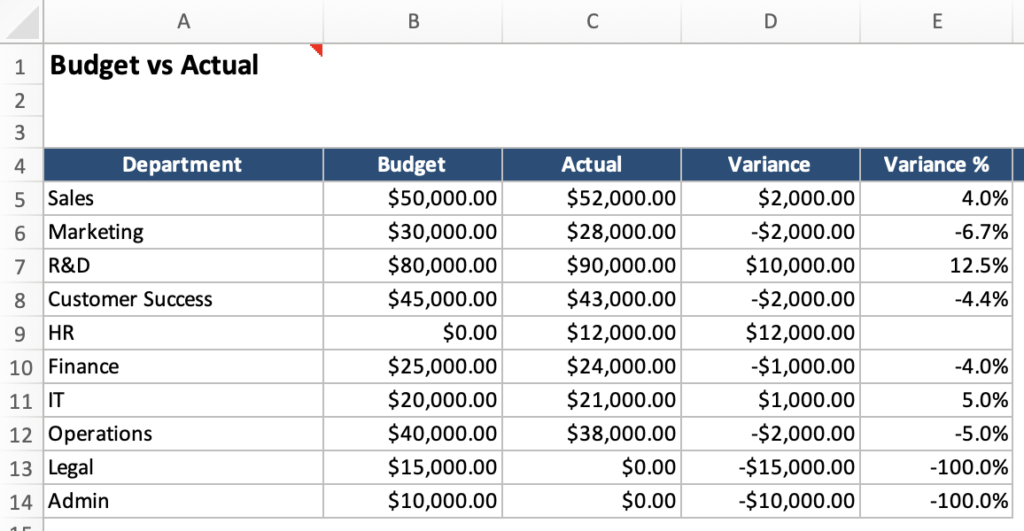This screenshot has width=1024, height=531.
Task: Select row 4 header
Action: tap(21, 165)
